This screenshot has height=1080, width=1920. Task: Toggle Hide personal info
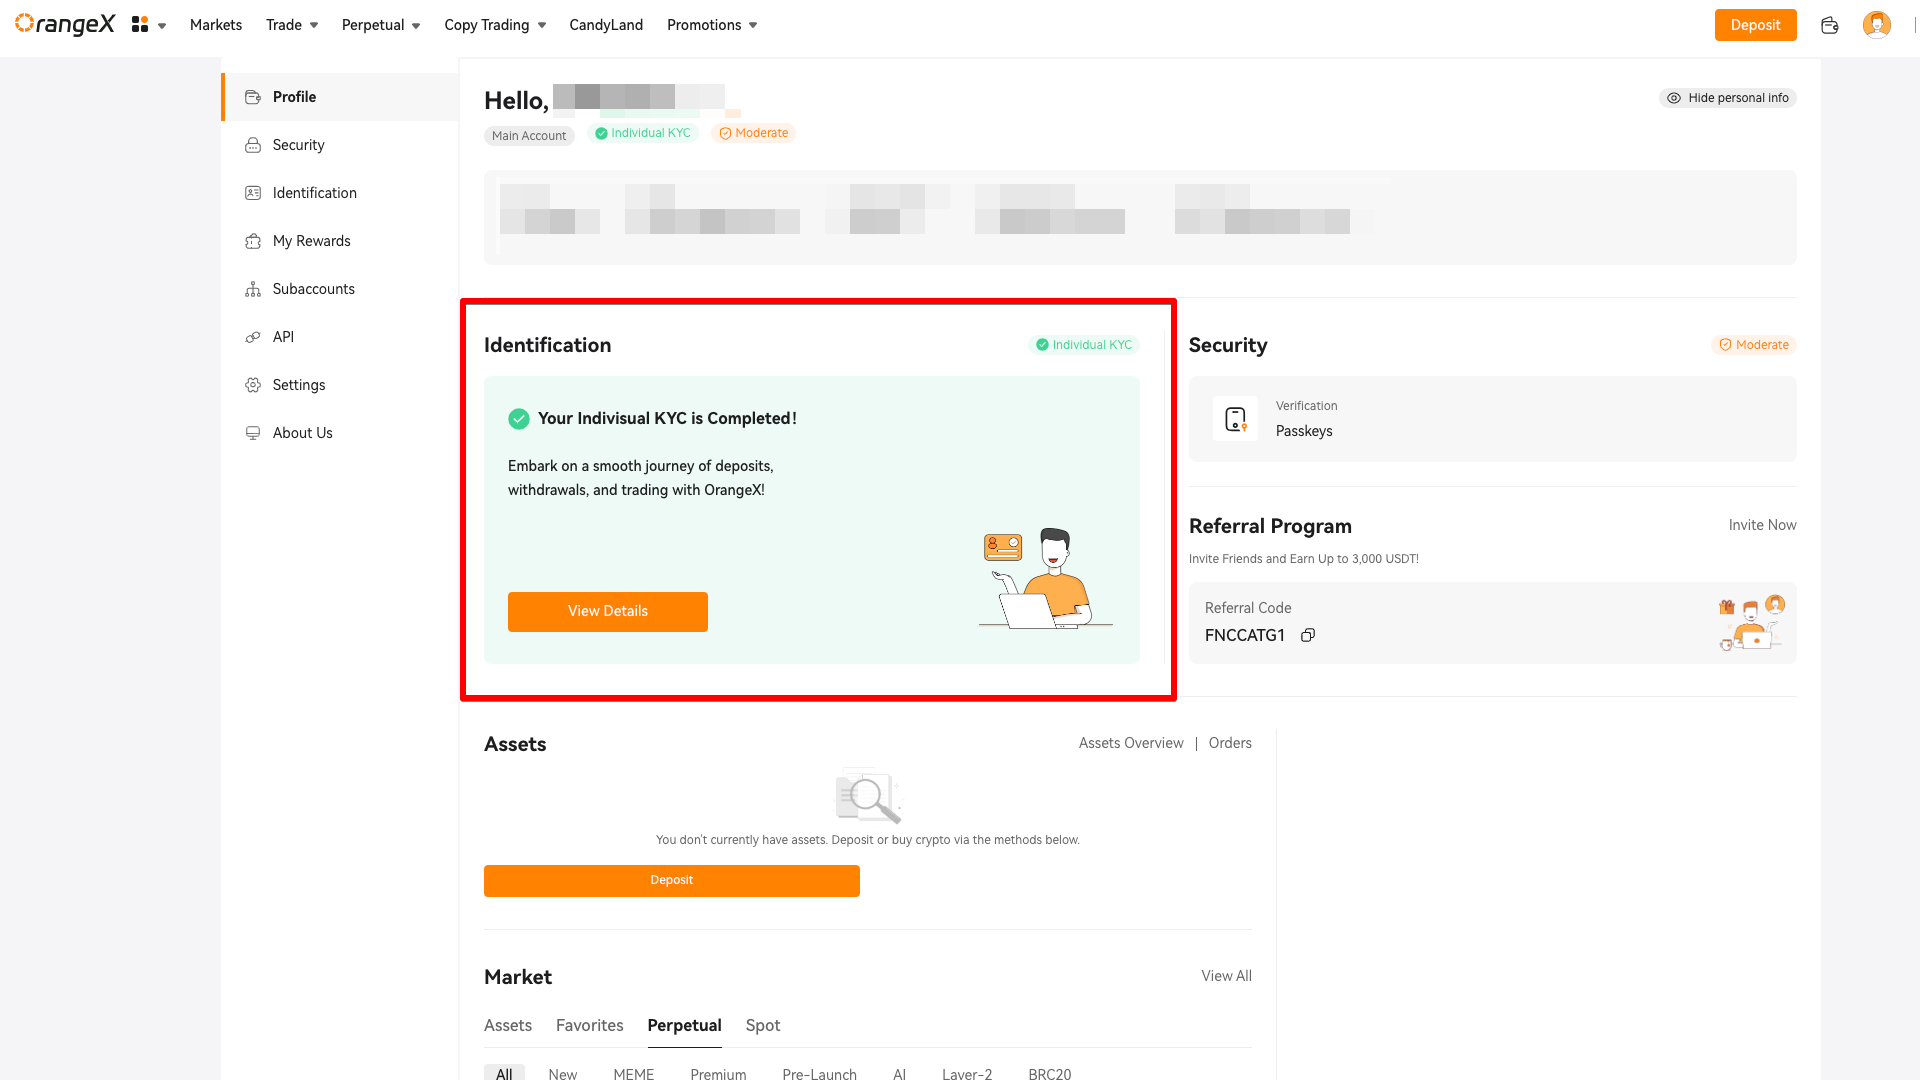pyautogui.click(x=1728, y=98)
